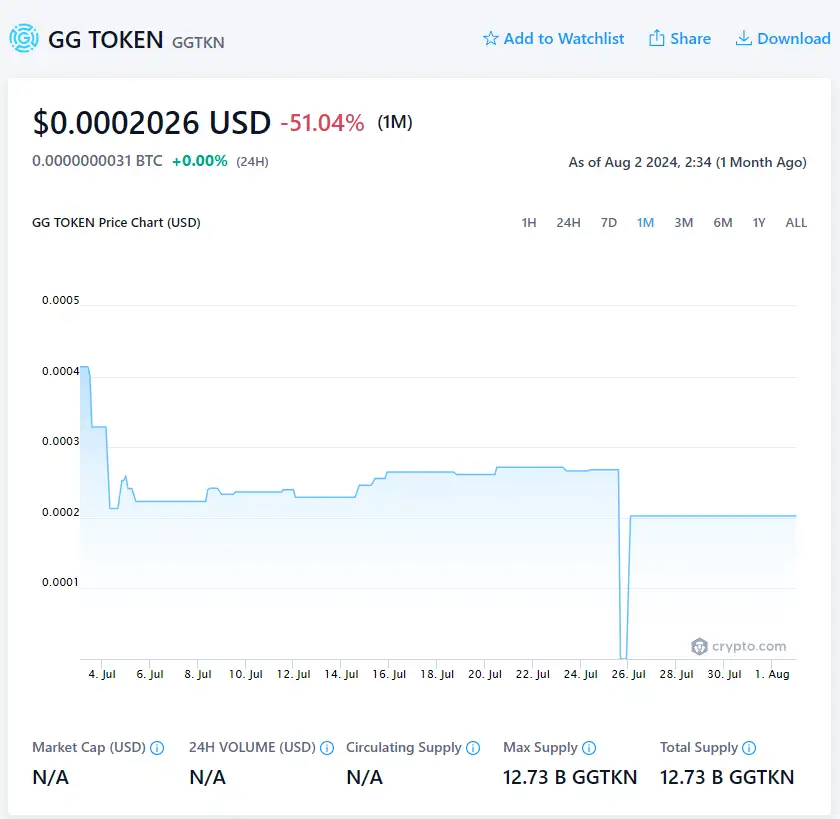
Task: Click the Download arrow icon
Action: pos(743,38)
